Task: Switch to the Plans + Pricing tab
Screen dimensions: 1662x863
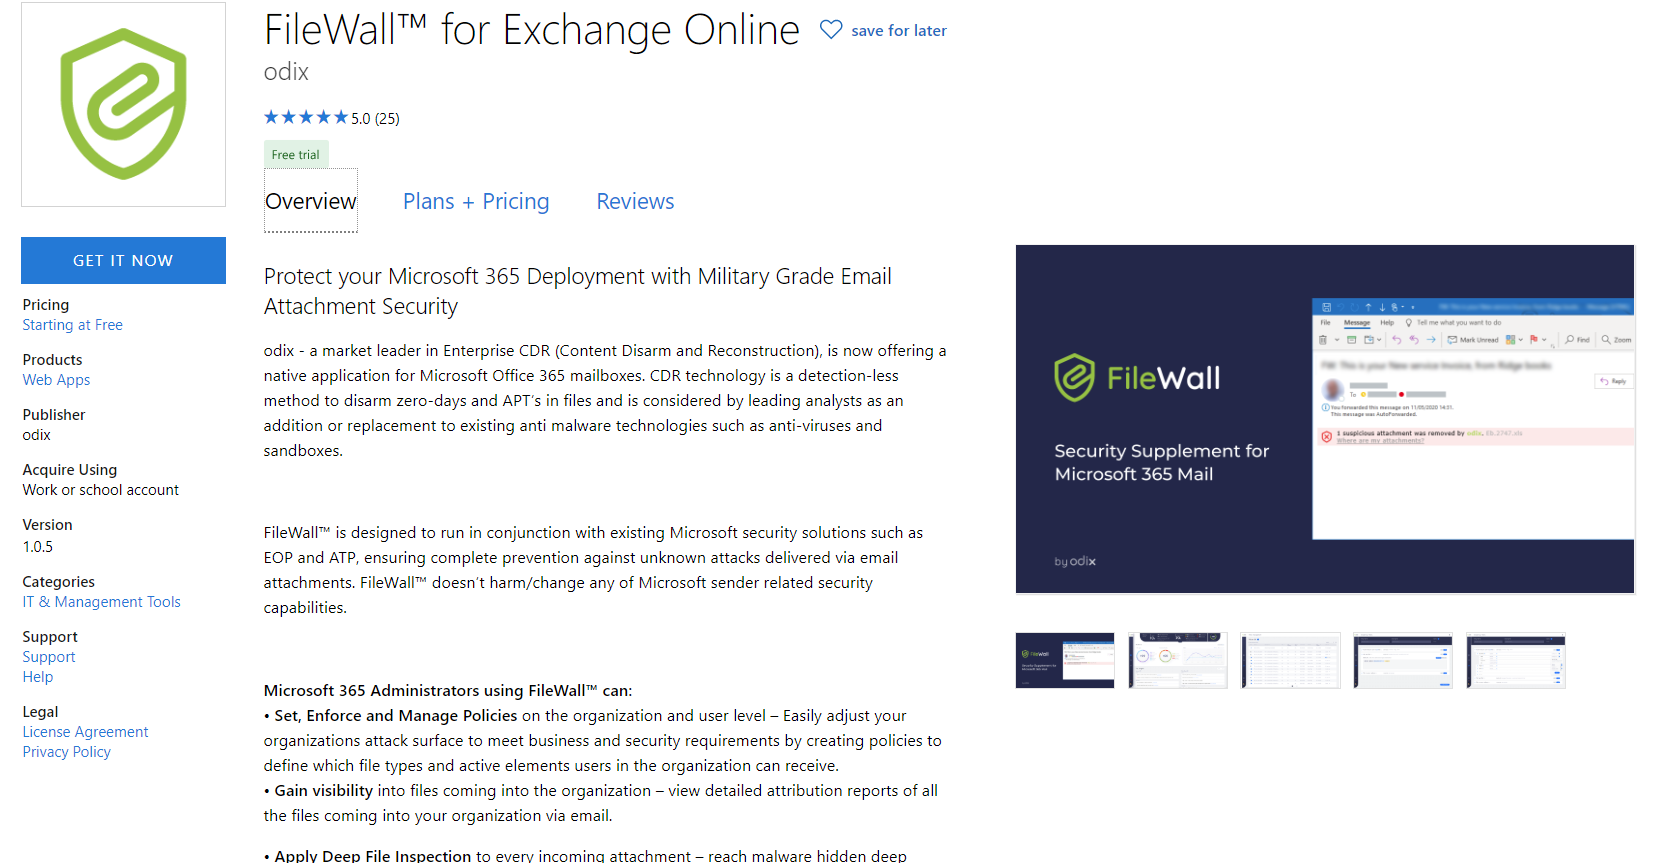Action: coord(476,201)
